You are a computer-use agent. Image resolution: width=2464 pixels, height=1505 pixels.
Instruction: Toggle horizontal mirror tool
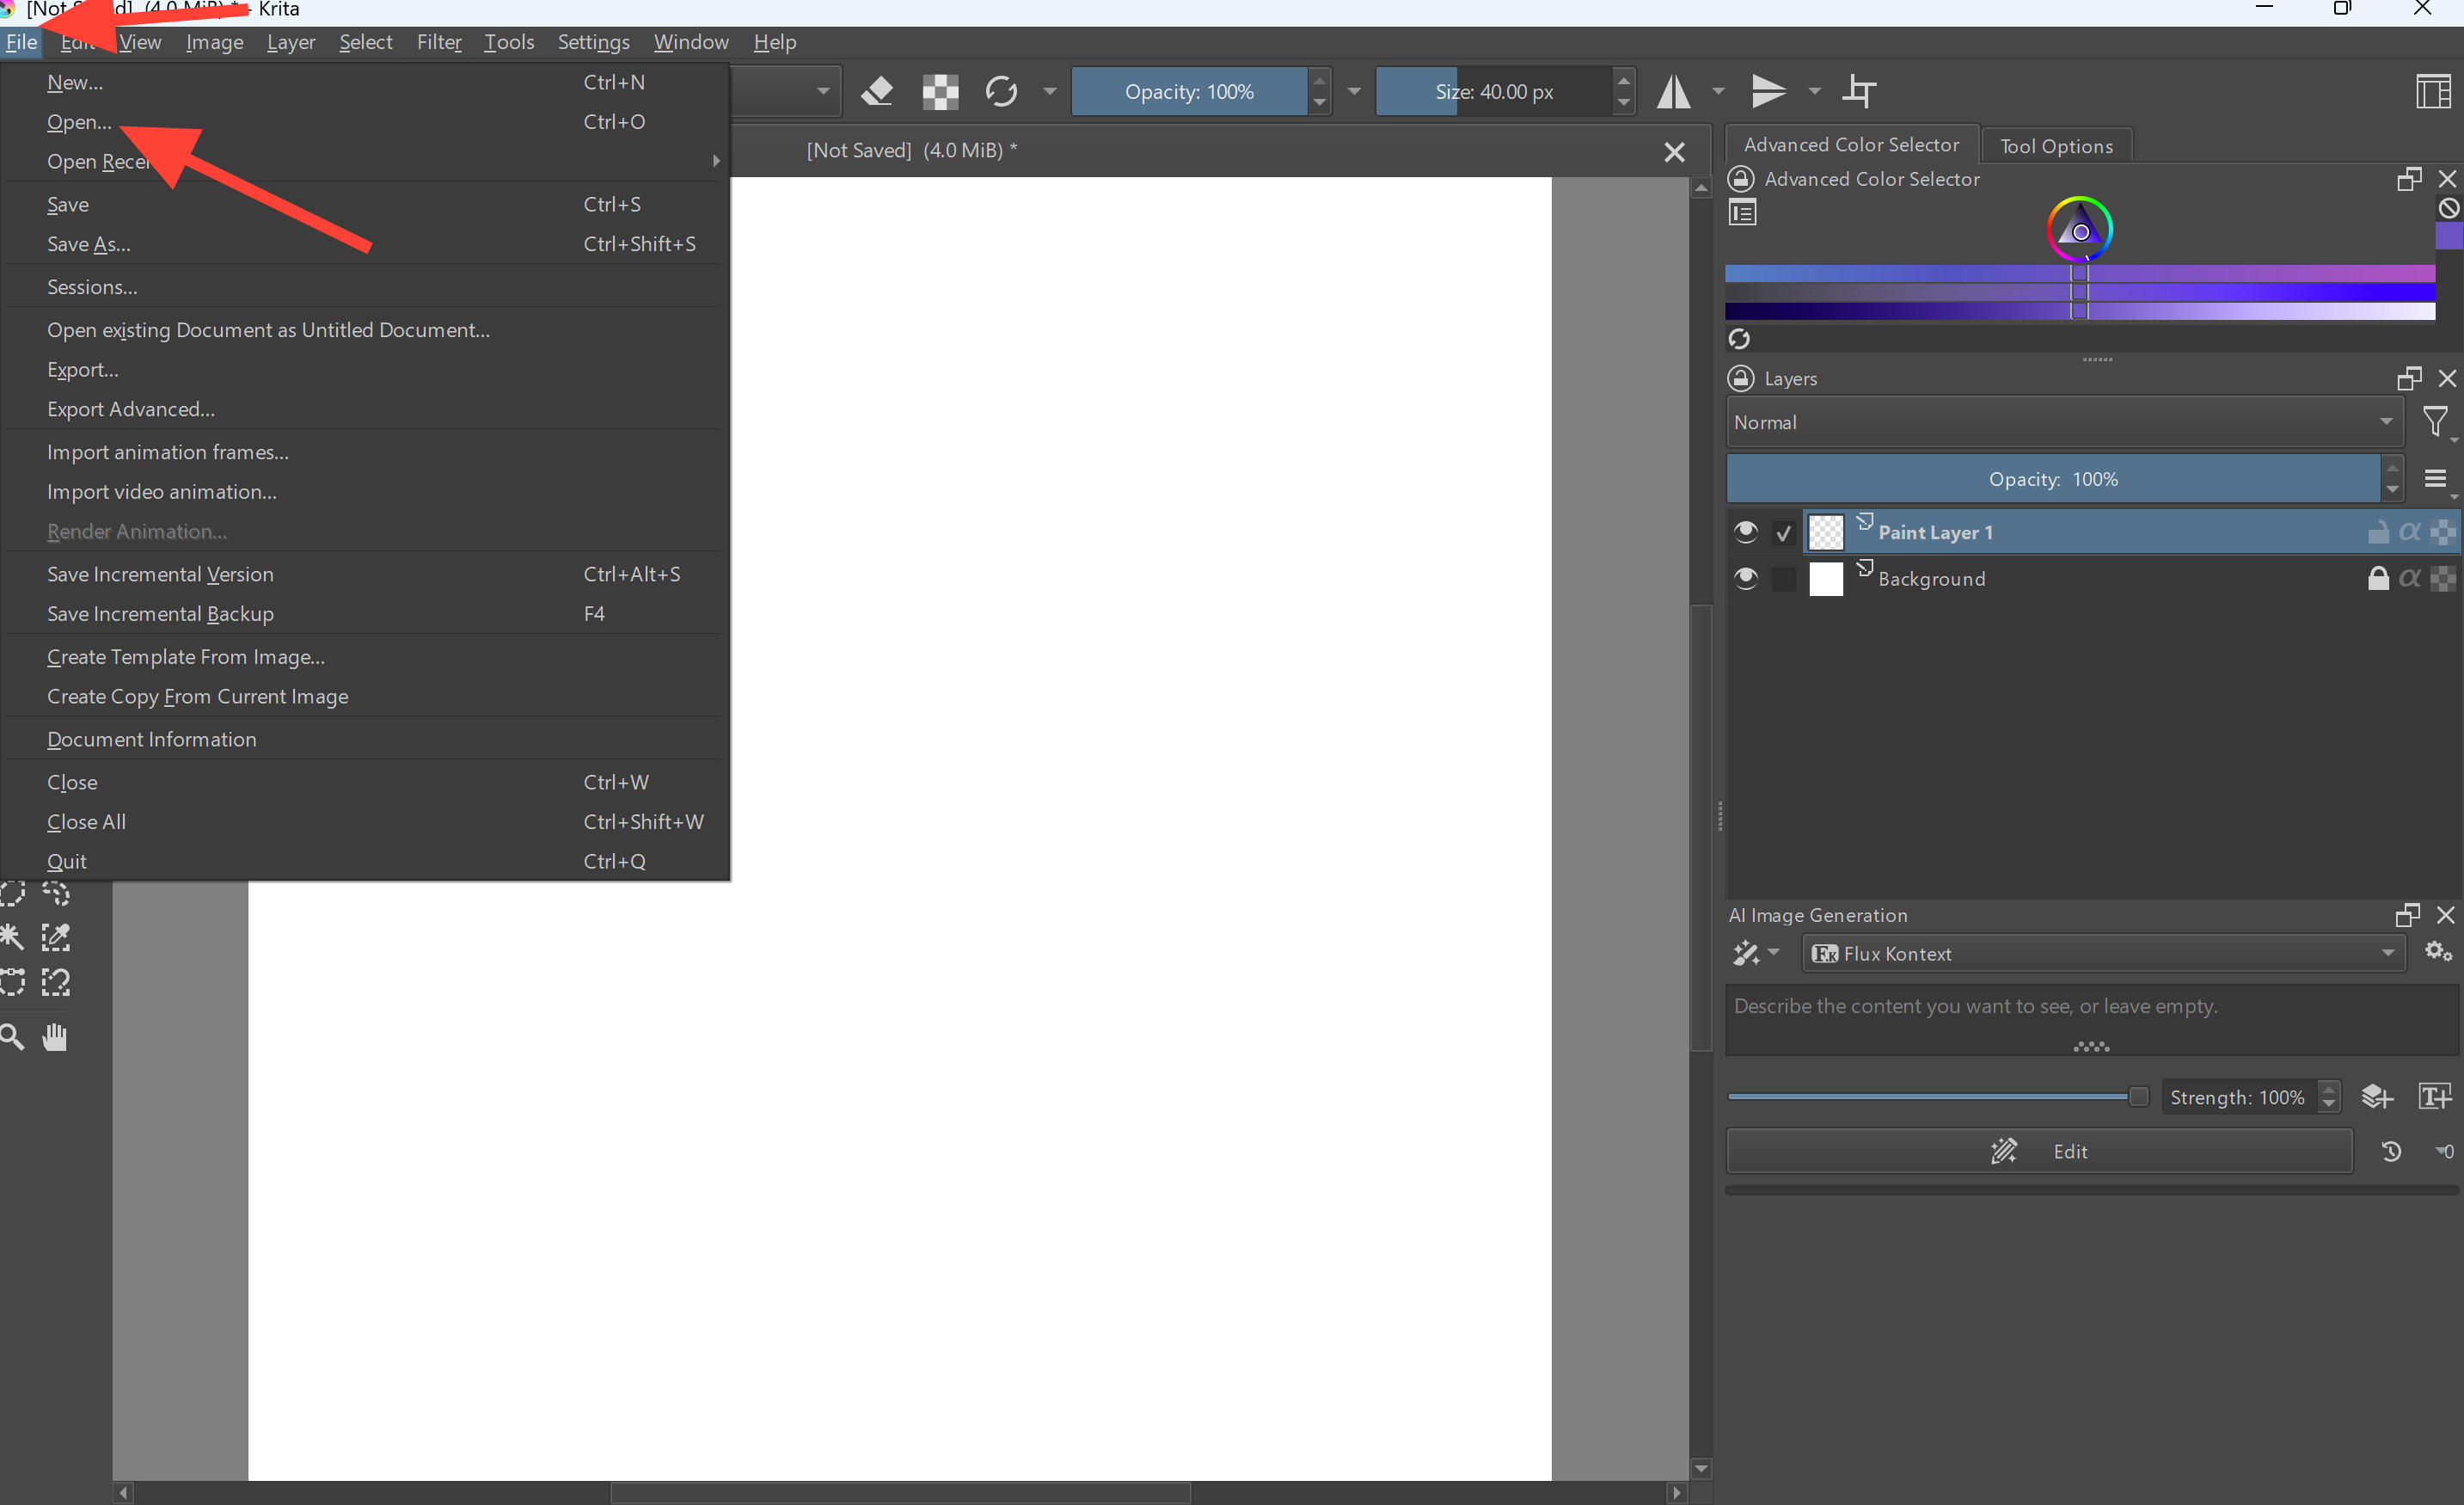(1673, 92)
